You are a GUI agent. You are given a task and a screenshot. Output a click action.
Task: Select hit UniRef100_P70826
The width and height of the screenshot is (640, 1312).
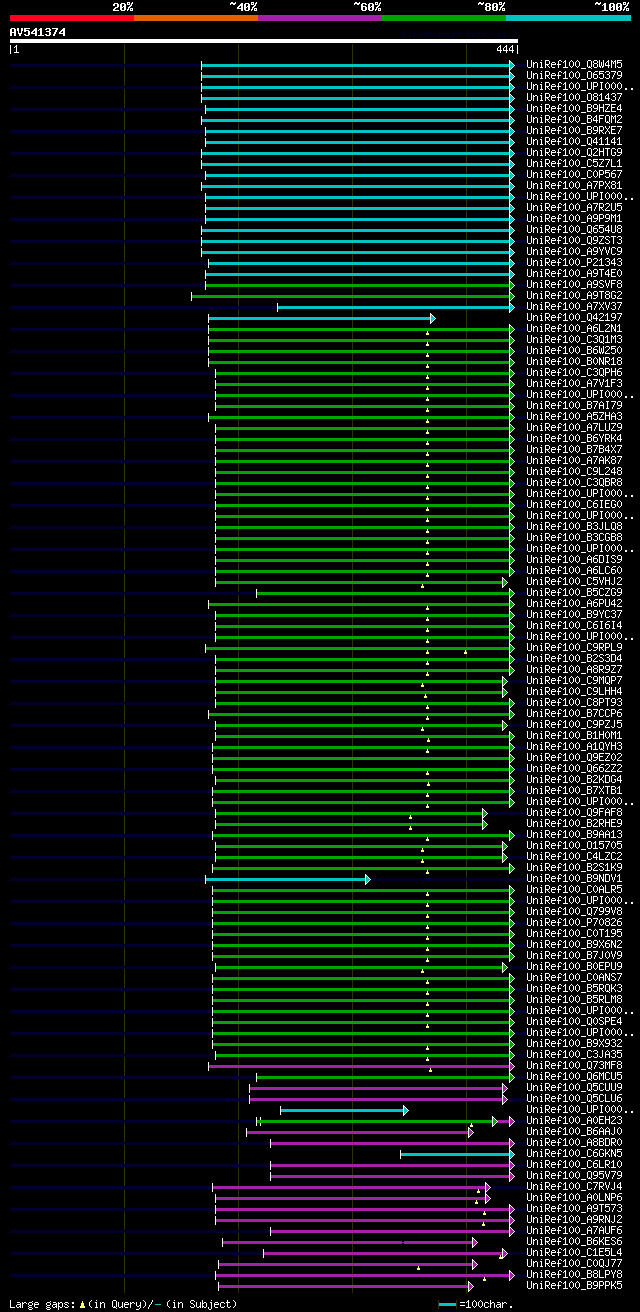pos(575,922)
